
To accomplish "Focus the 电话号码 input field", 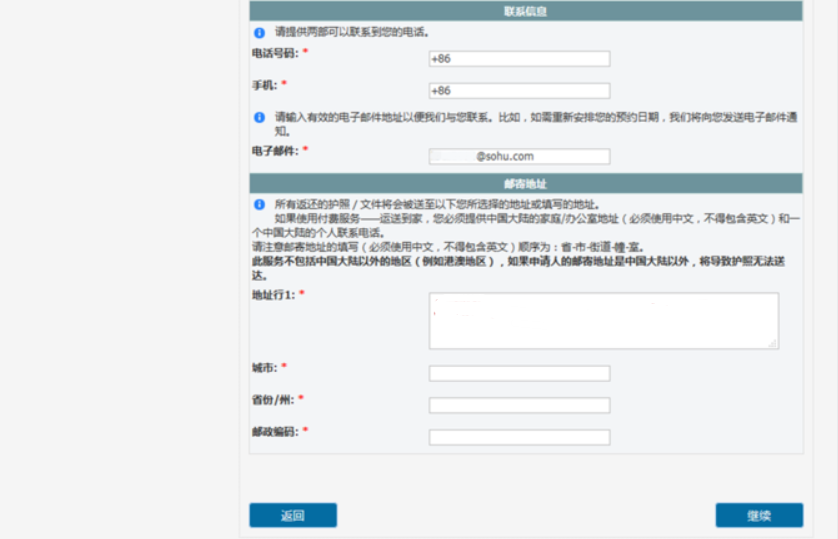I will [519, 59].
